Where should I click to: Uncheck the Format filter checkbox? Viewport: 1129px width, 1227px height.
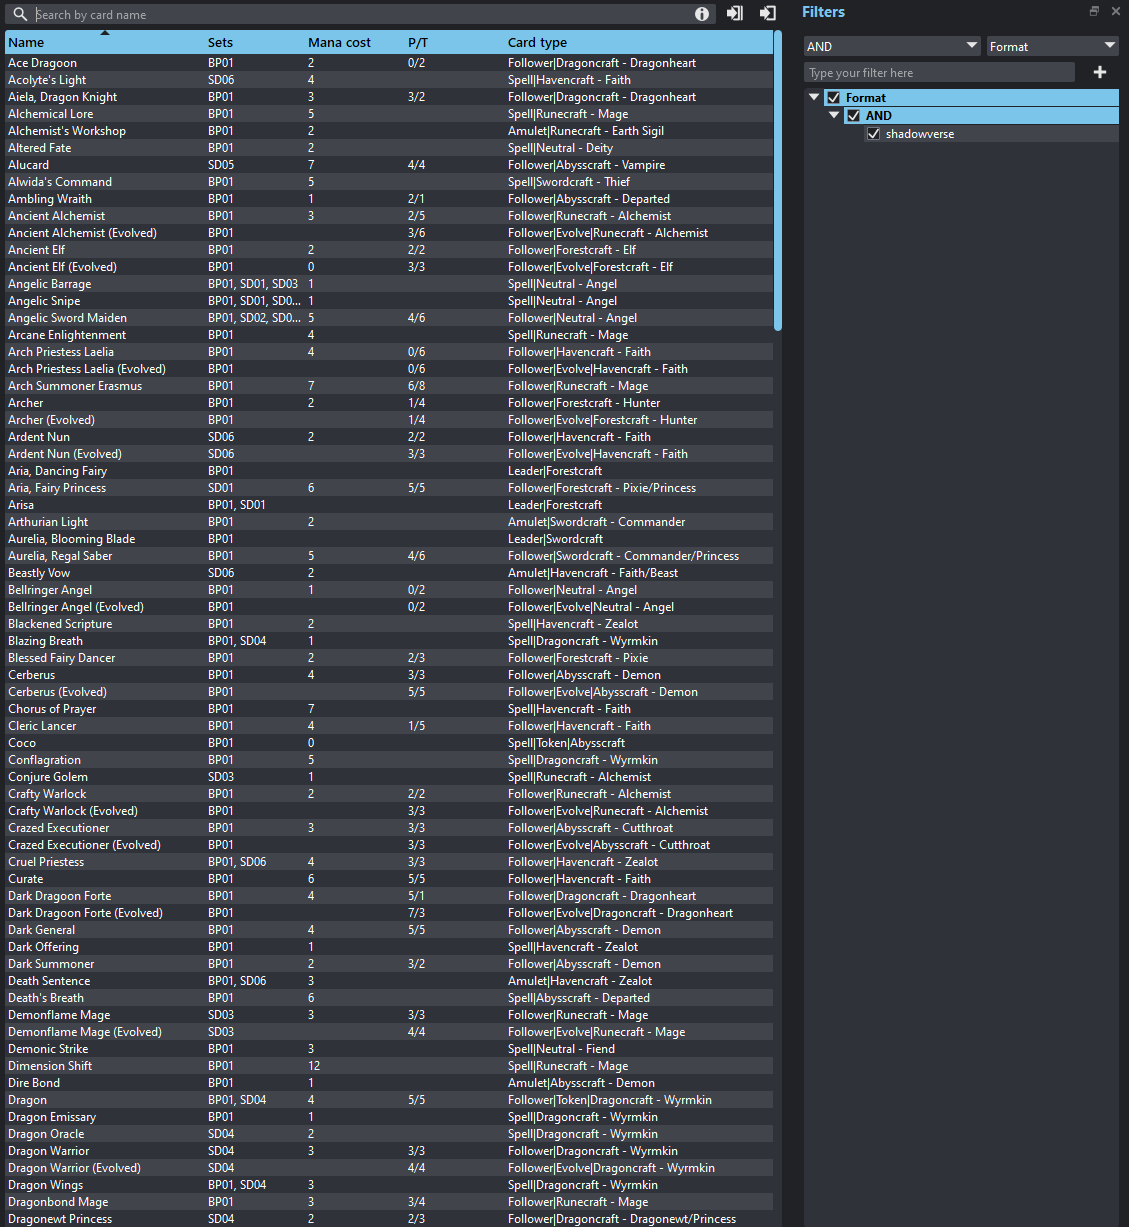point(833,98)
